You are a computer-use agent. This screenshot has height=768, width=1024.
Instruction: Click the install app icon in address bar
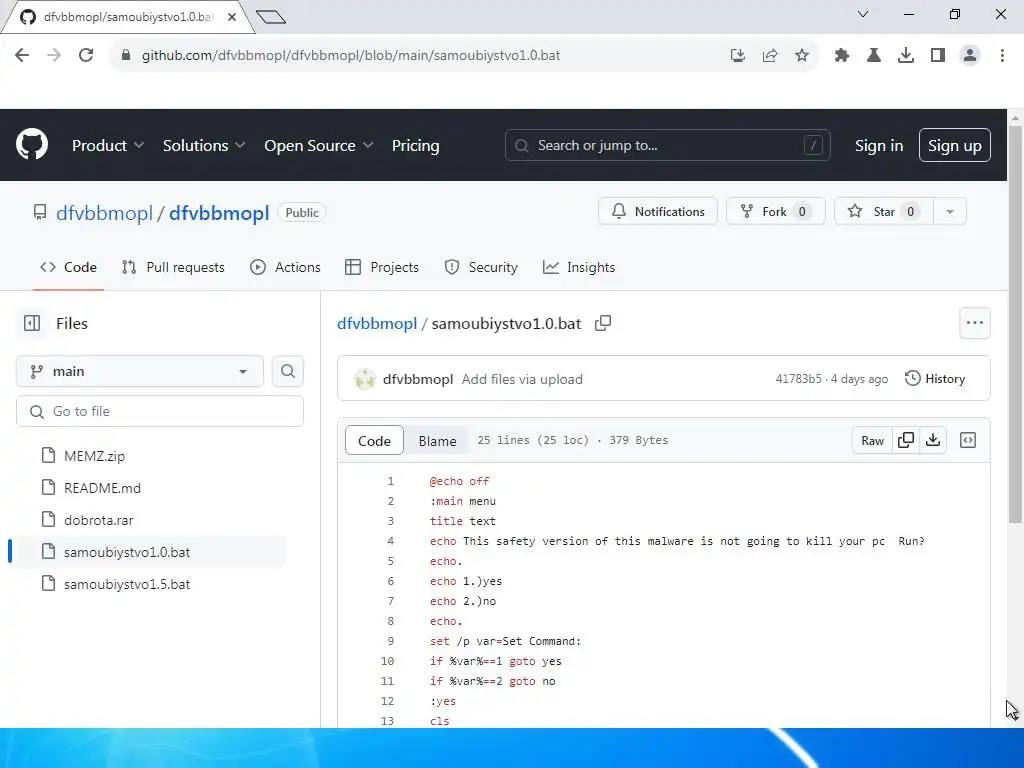[738, 56]
